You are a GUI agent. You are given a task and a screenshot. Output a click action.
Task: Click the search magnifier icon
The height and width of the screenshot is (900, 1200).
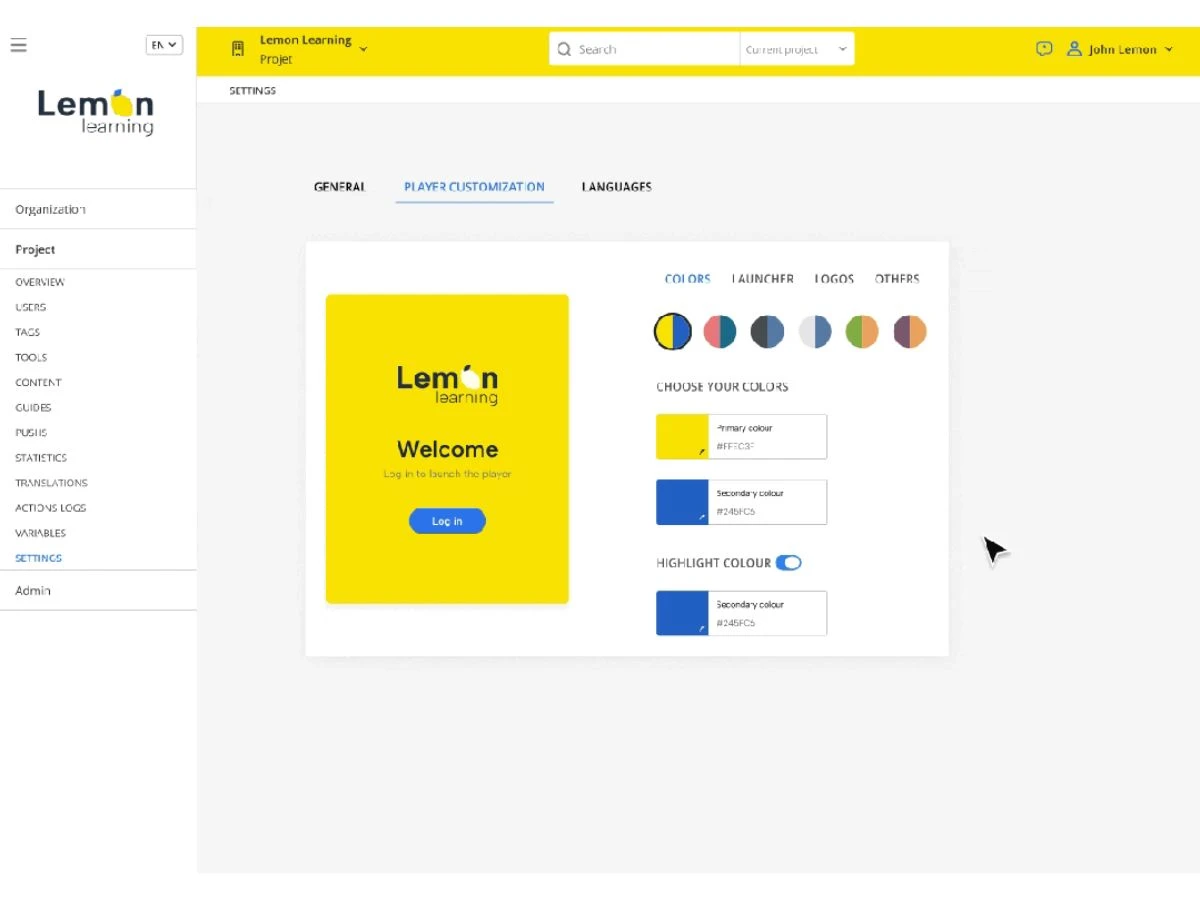tap(564, 49)
